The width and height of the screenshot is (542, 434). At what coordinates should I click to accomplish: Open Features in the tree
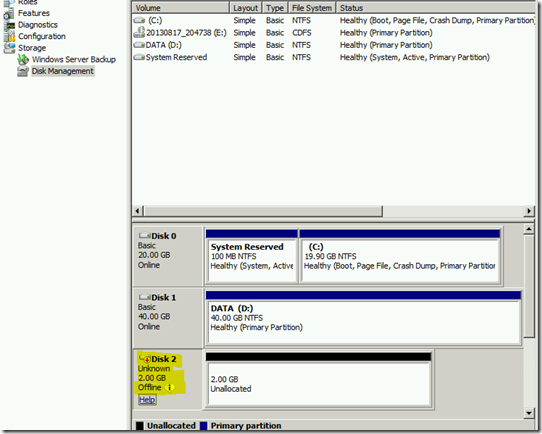coord(34,13)
